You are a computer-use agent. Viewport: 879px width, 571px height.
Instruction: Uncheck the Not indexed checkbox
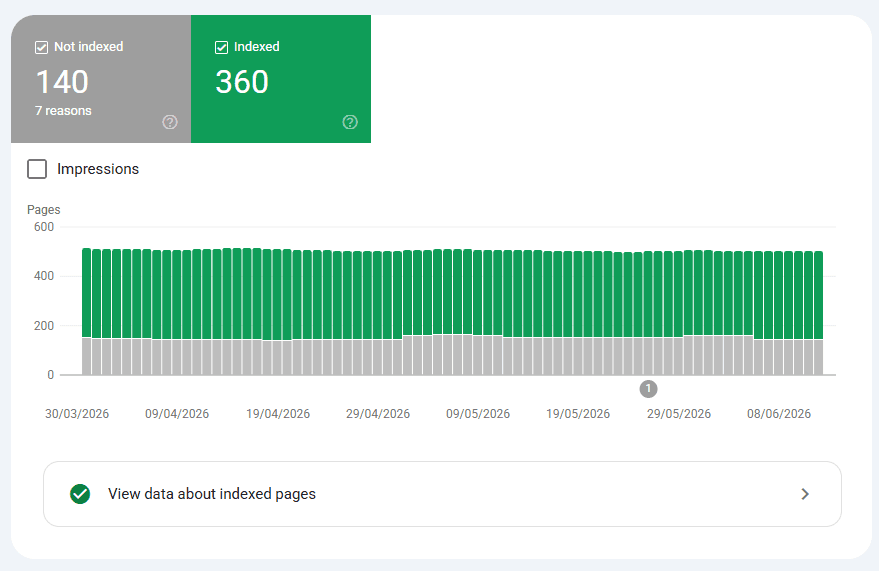41,48
